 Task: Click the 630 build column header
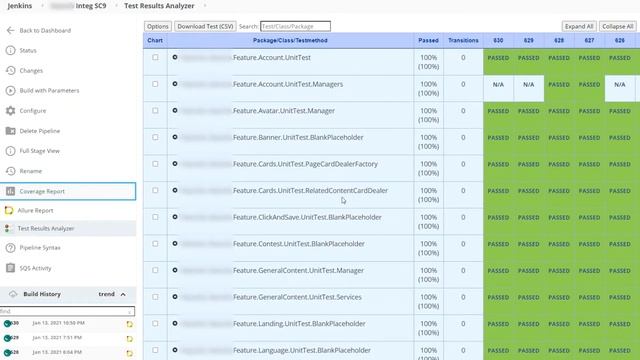pyautogui.click(x=498, y=40)
